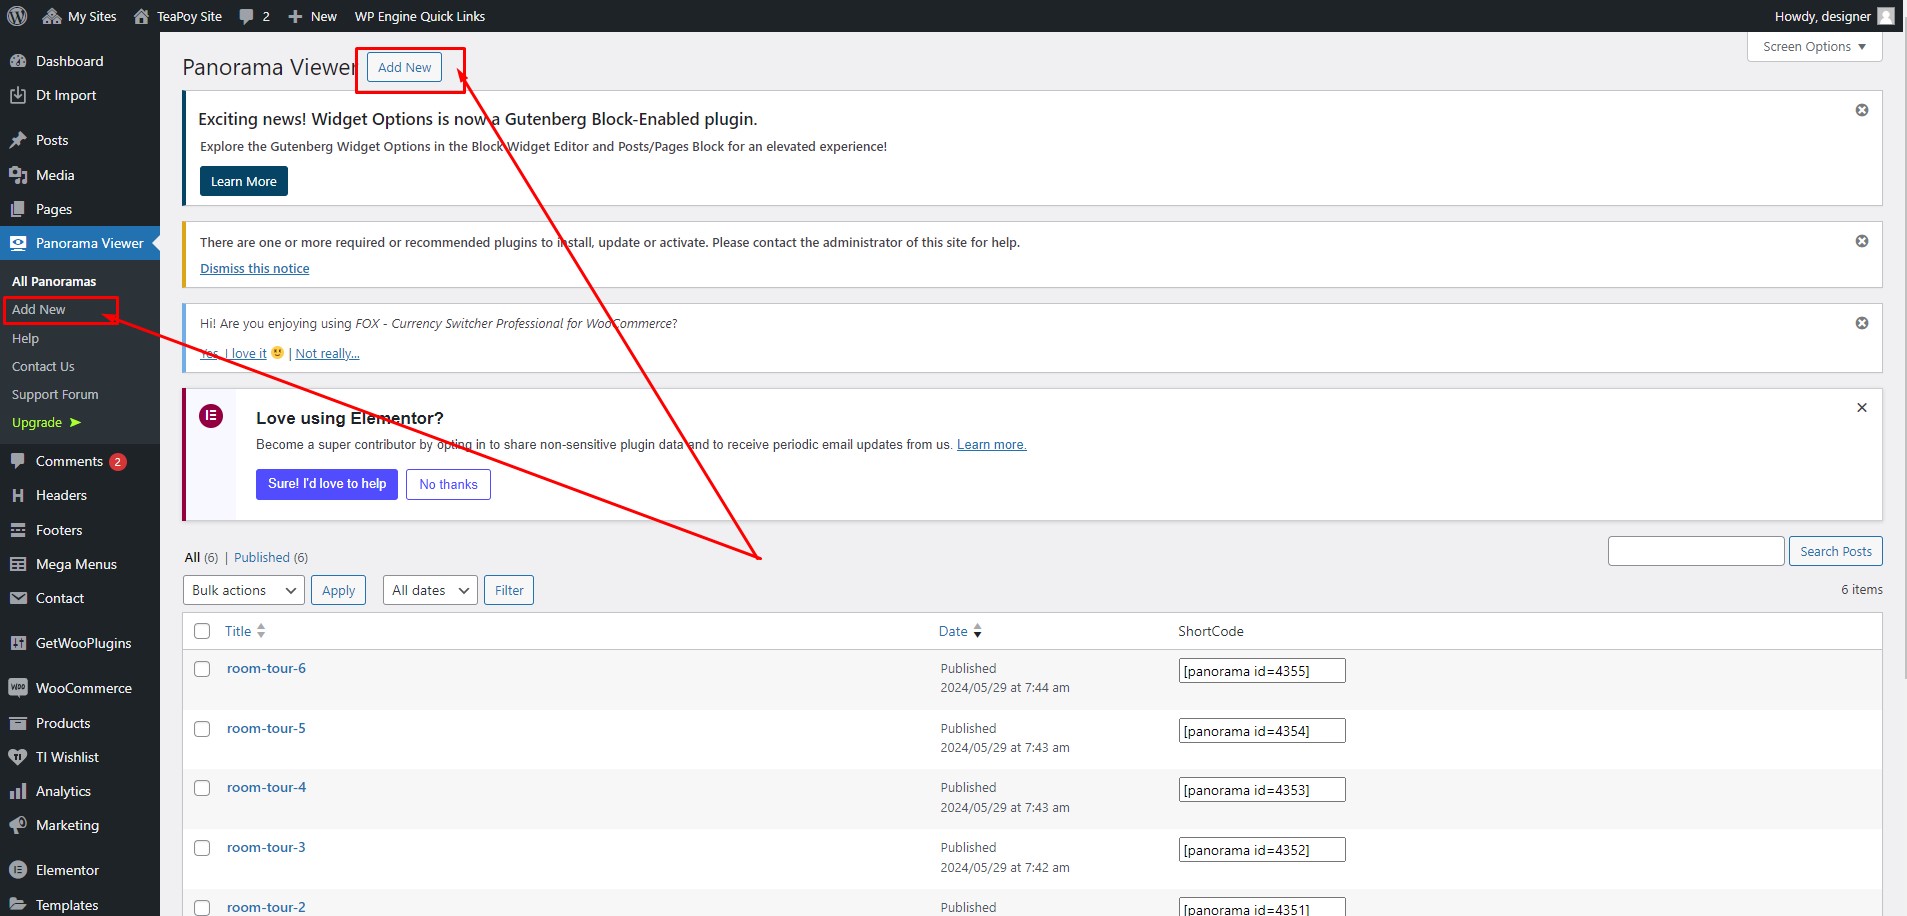Click the Pages icon in sidebar
This screenshot has height=916, width=1907.
click(18, 209)
